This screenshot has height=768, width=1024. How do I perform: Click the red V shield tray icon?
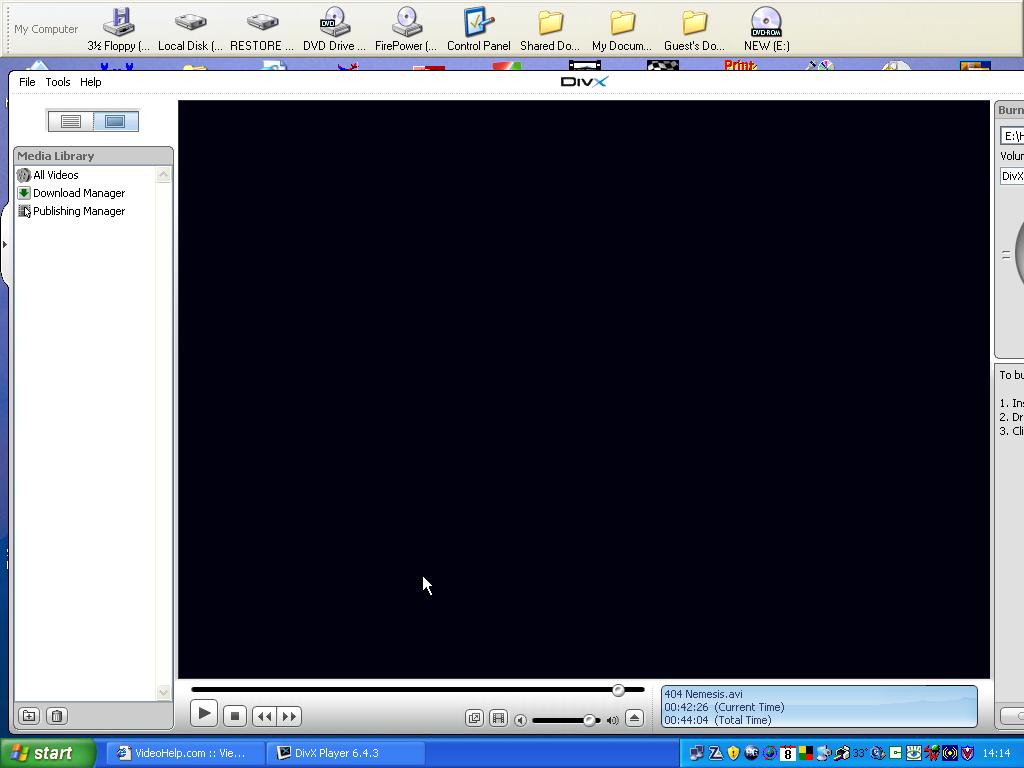(x=968, y=753)
